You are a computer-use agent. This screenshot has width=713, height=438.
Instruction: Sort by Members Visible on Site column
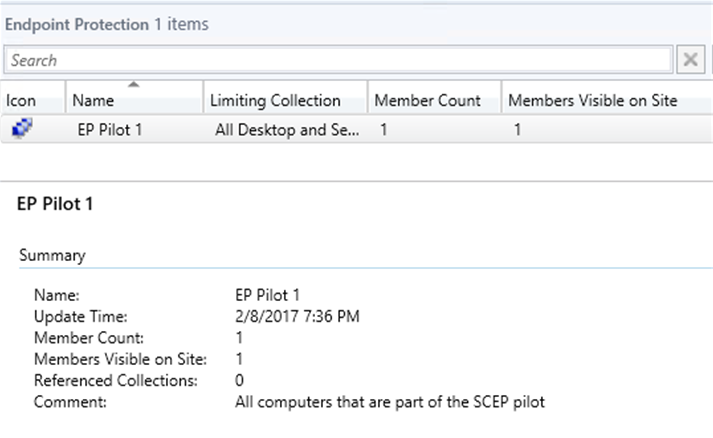pos(593,100)
